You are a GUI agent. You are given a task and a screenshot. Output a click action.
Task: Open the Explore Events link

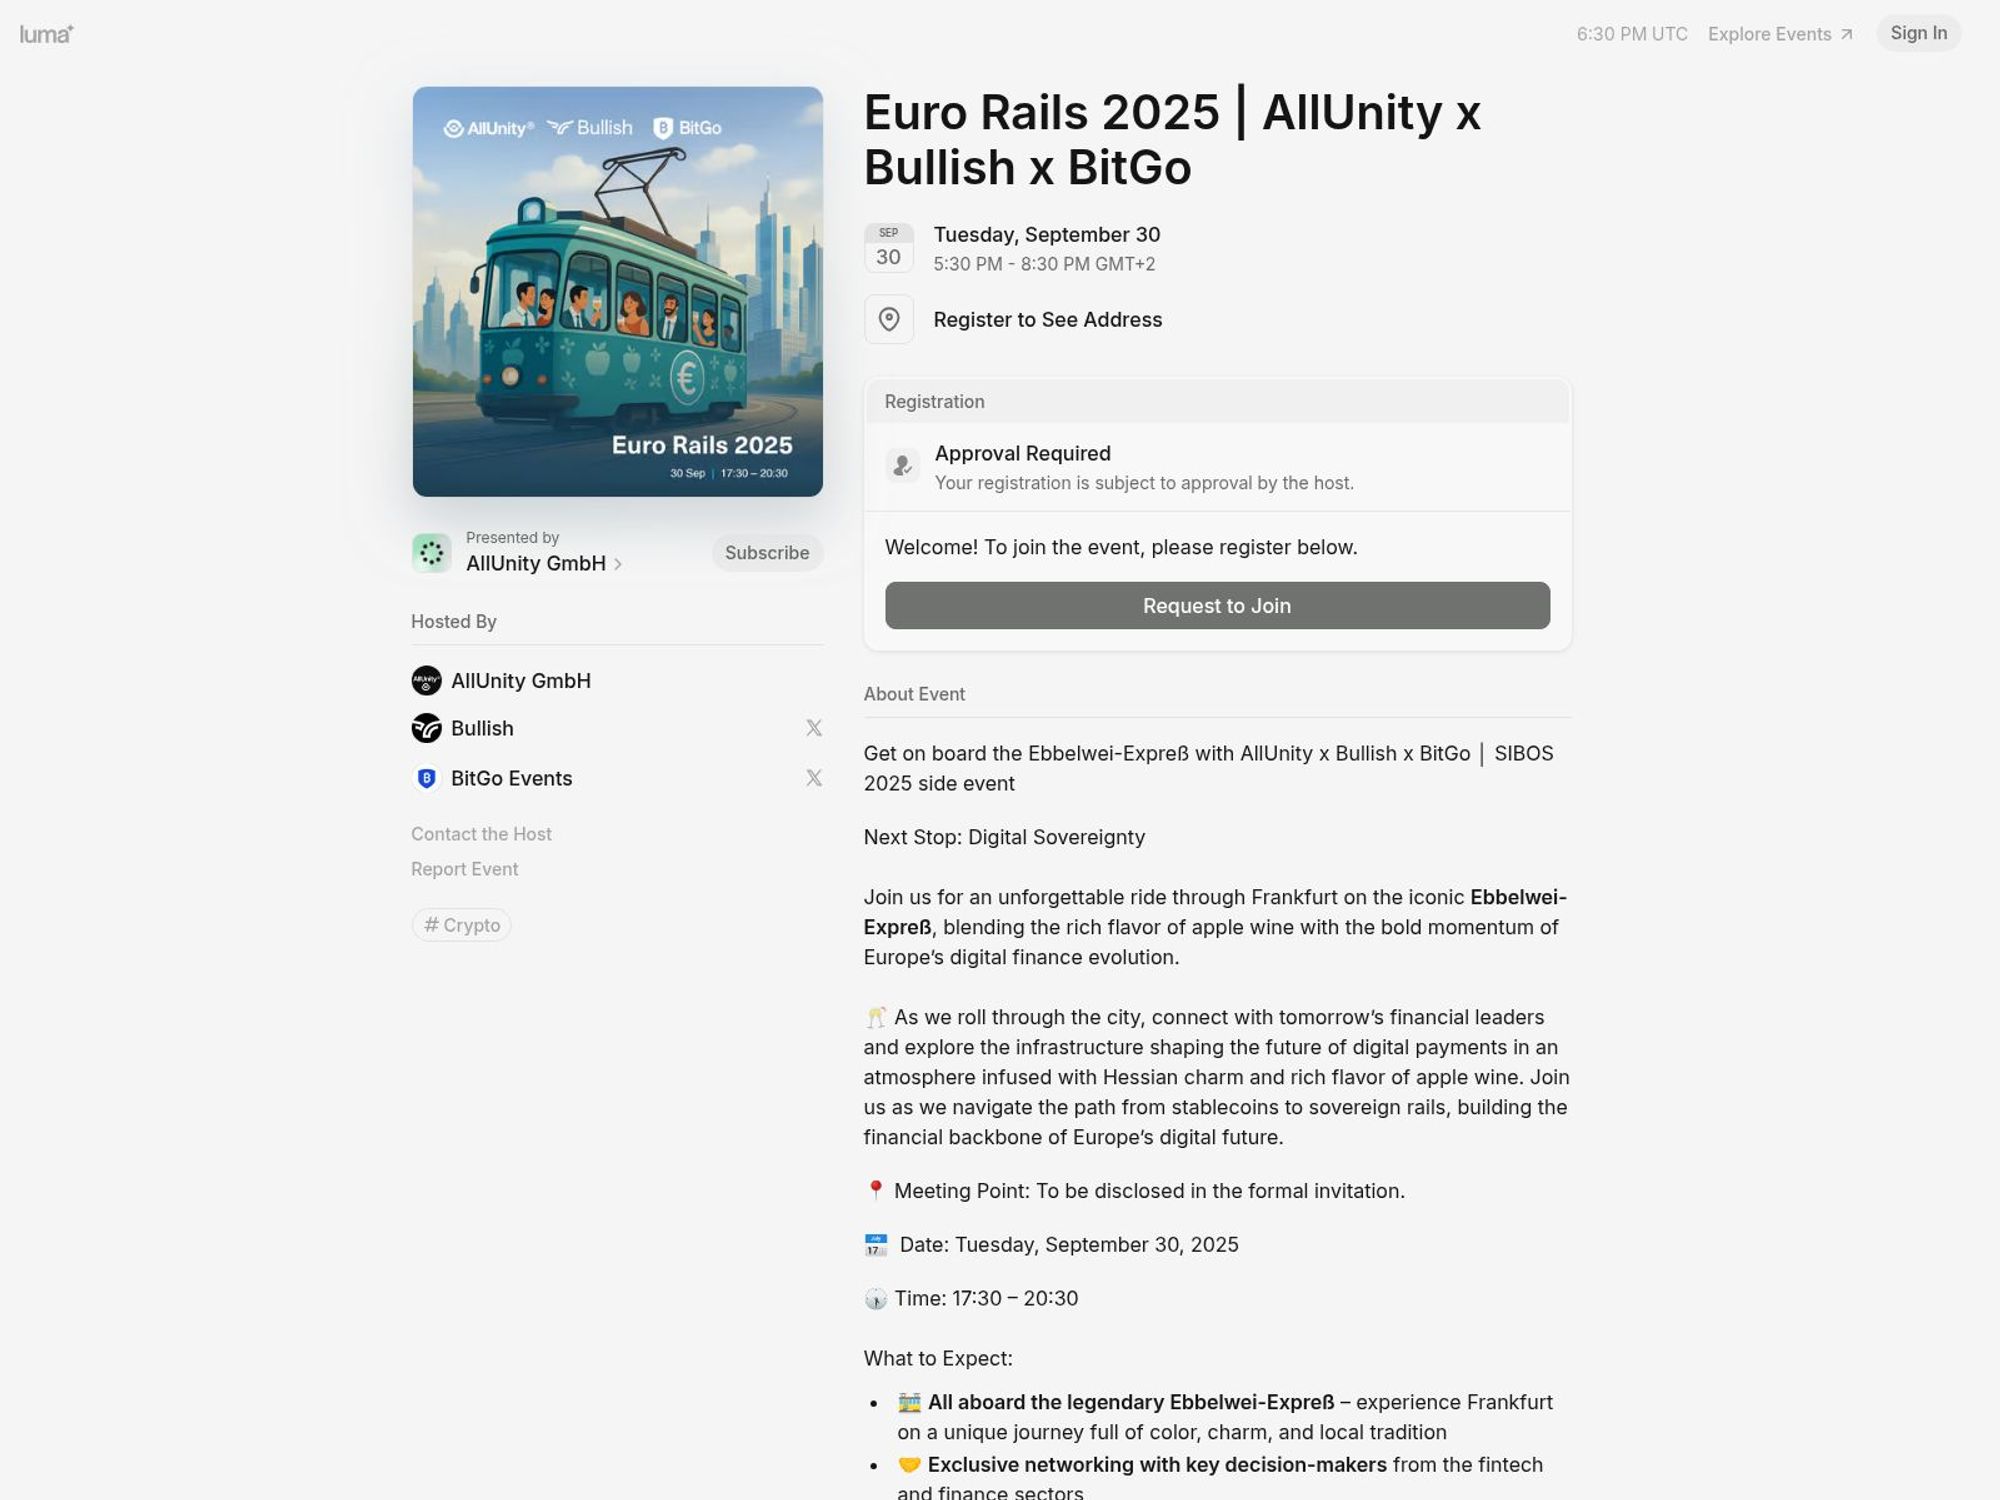tap(1780, 34)
